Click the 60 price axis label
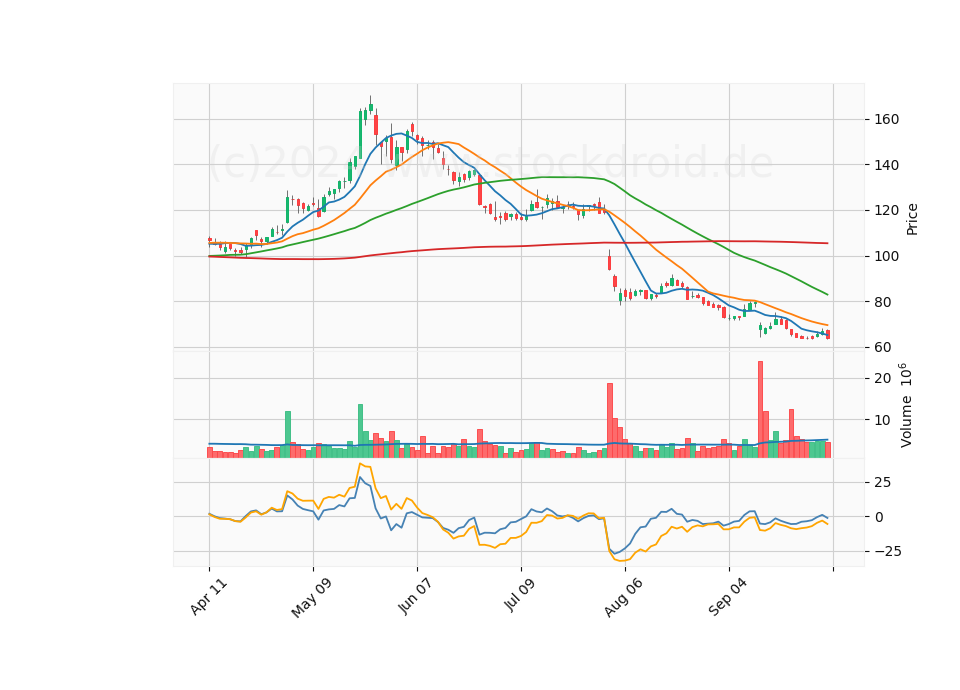 click(x=883, y=347)
